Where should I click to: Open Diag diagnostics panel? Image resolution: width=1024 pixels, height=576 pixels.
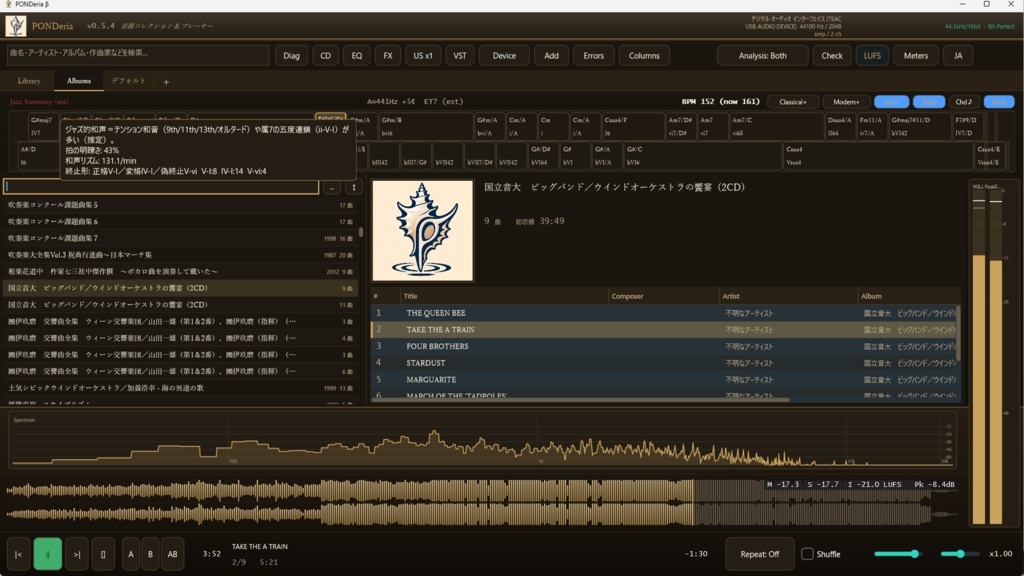point(291,56)
